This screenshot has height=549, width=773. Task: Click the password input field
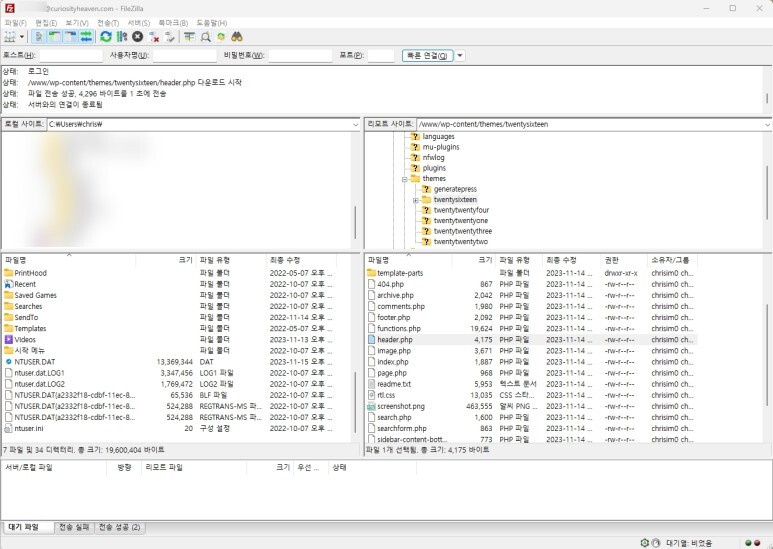pyautogui.click(x=300, y=56)
